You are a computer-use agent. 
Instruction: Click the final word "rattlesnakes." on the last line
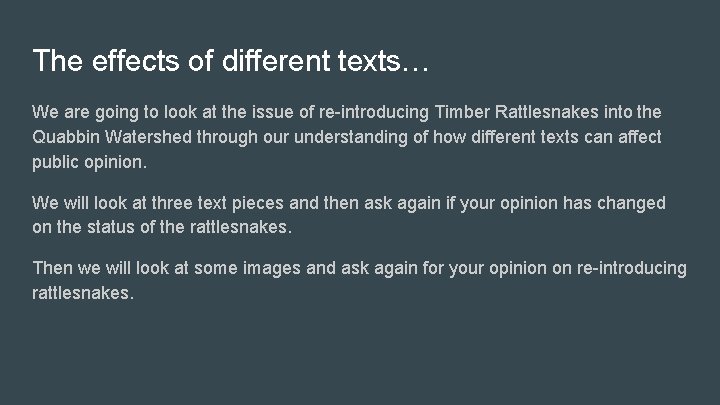(83, 293)
